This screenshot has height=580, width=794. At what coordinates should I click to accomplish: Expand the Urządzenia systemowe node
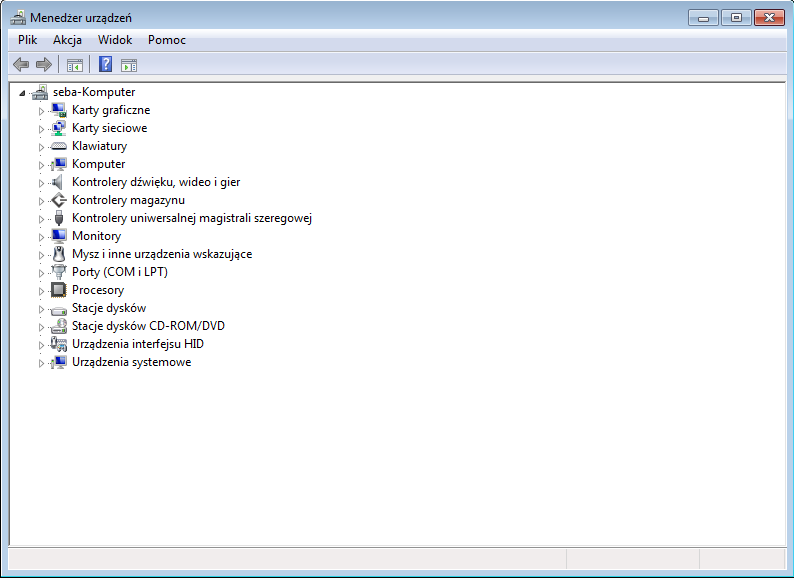42,363
